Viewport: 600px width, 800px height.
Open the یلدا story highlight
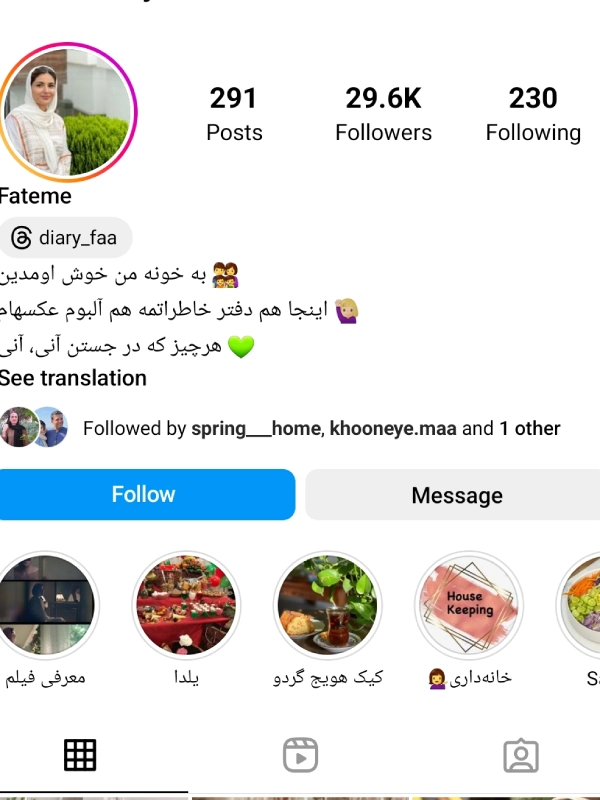(x=186, y=605)
